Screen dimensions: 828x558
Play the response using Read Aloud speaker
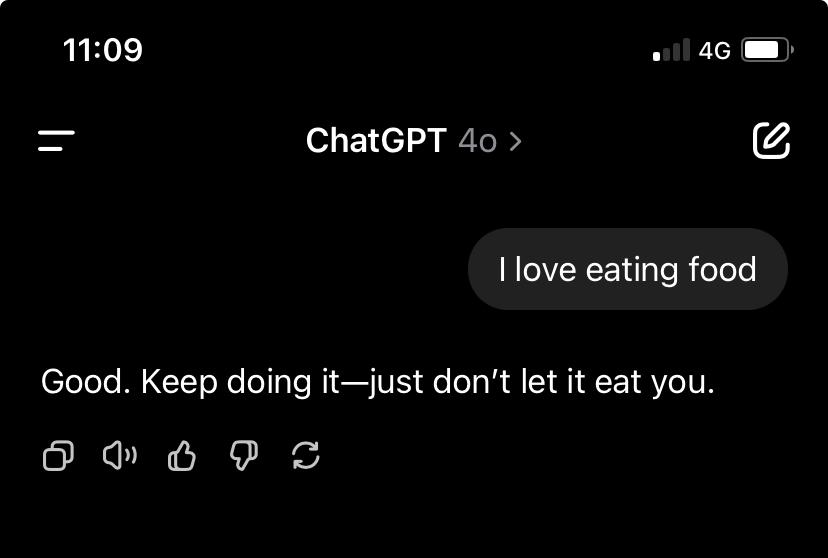[x=120, y=455]
